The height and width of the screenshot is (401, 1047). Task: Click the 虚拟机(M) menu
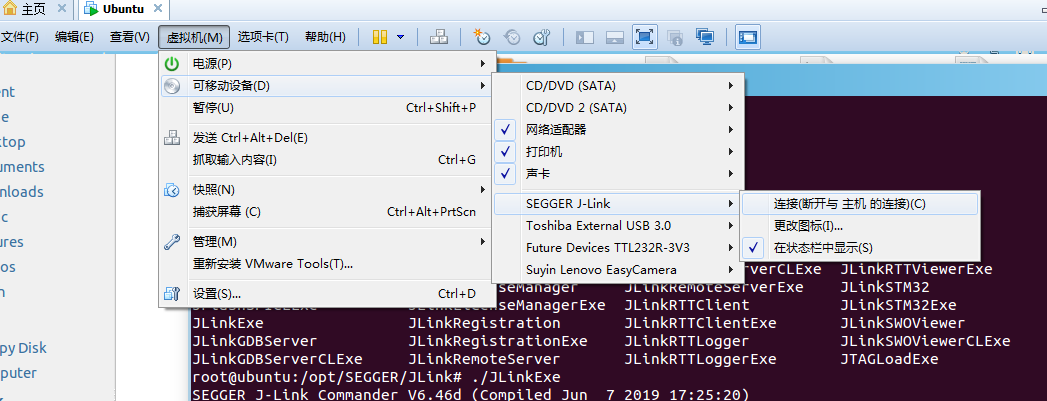(x=194, y=37)
